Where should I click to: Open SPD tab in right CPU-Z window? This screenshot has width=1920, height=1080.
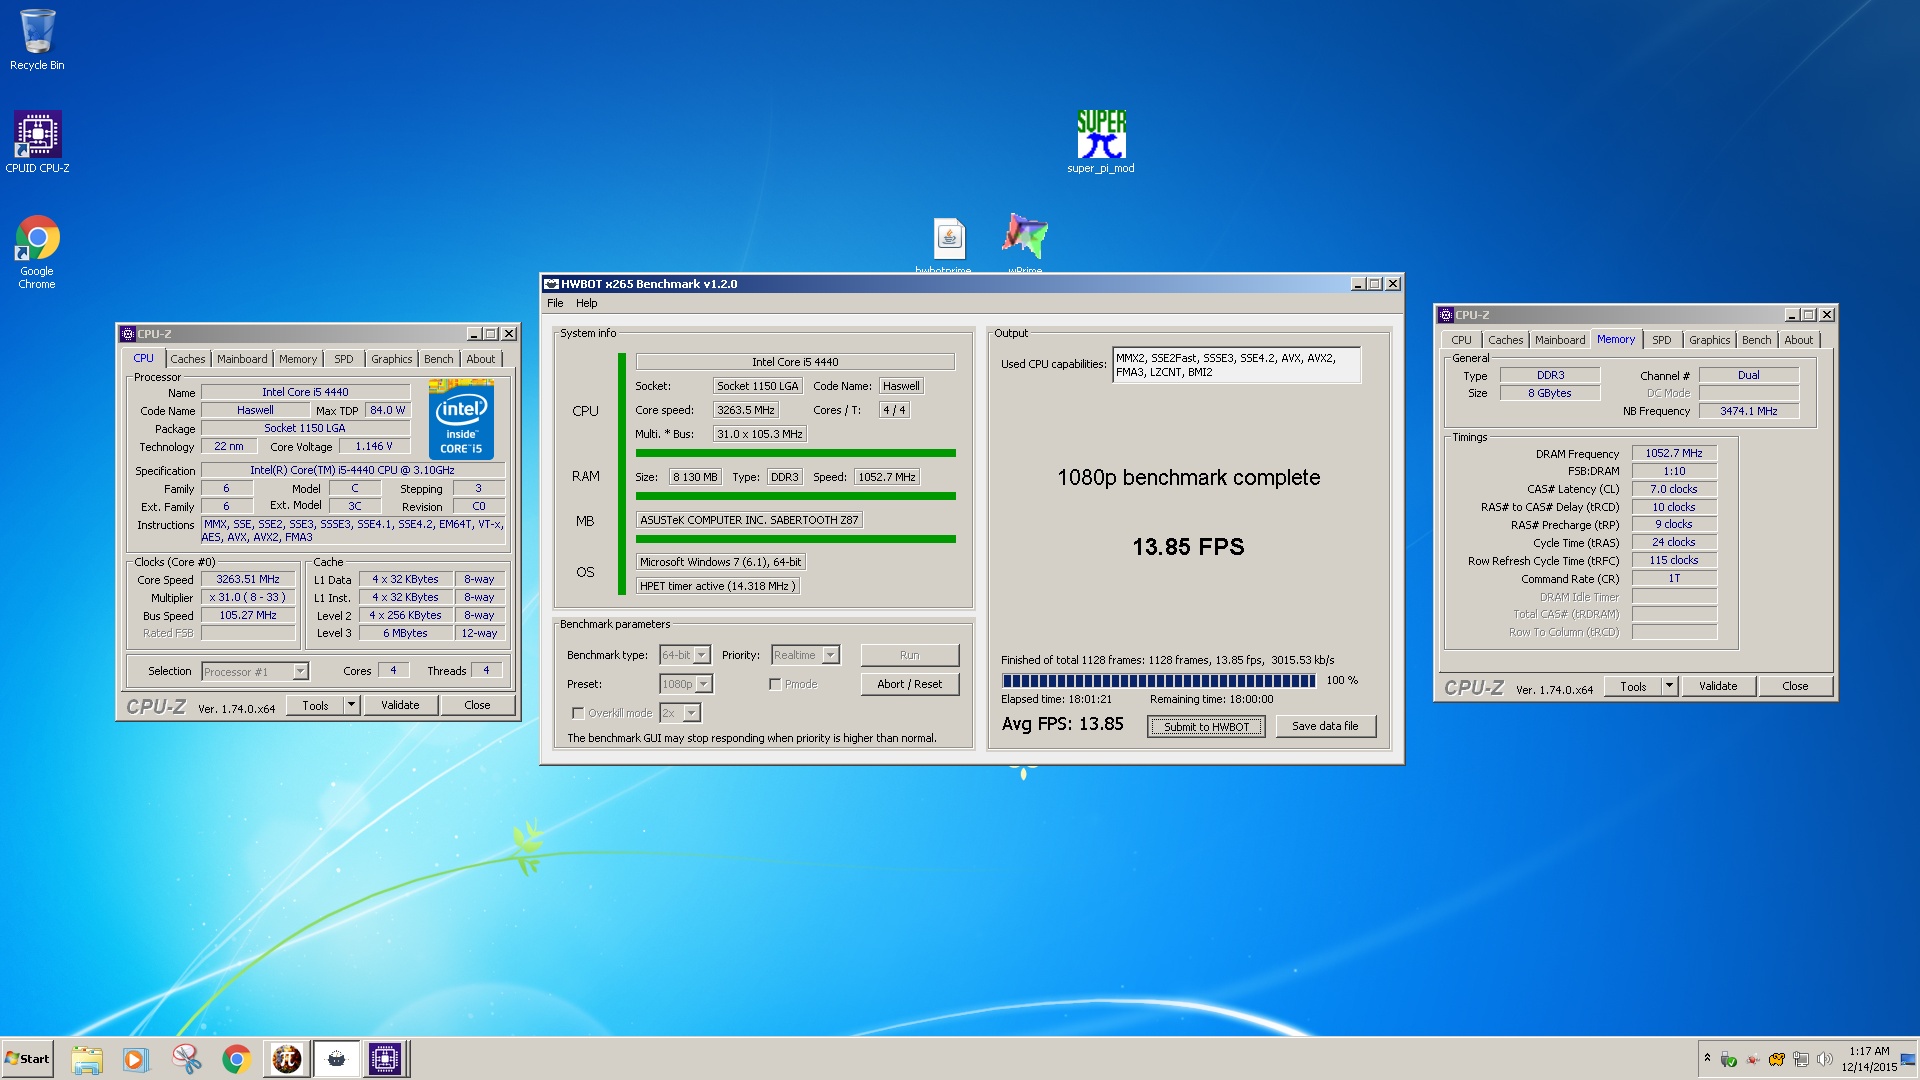point(1662,340)
